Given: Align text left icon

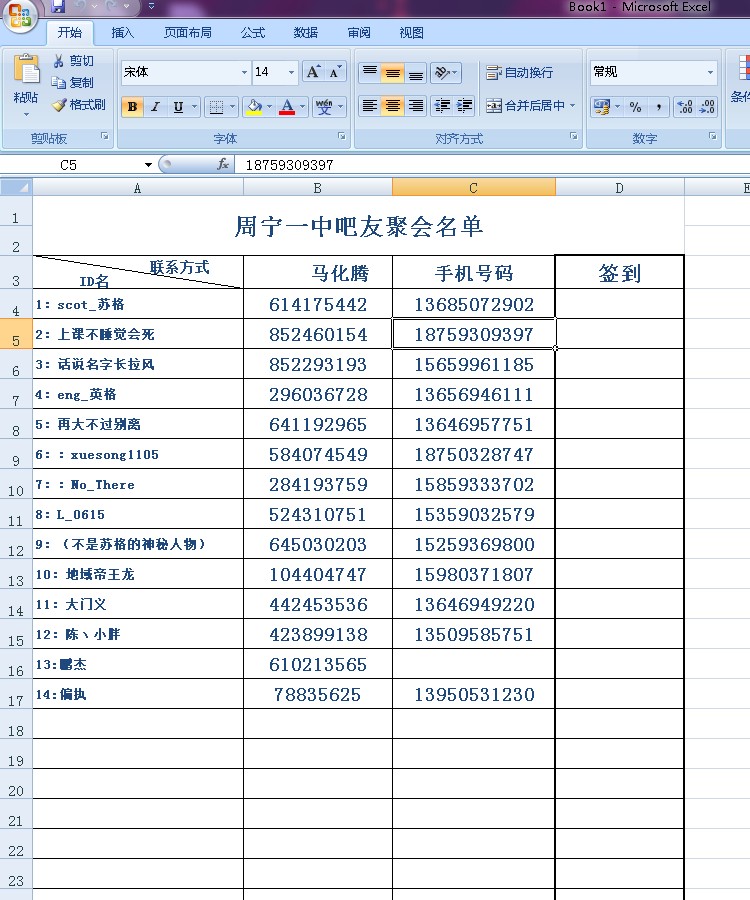Looking at the screenshot, I should tap(370, 106).
